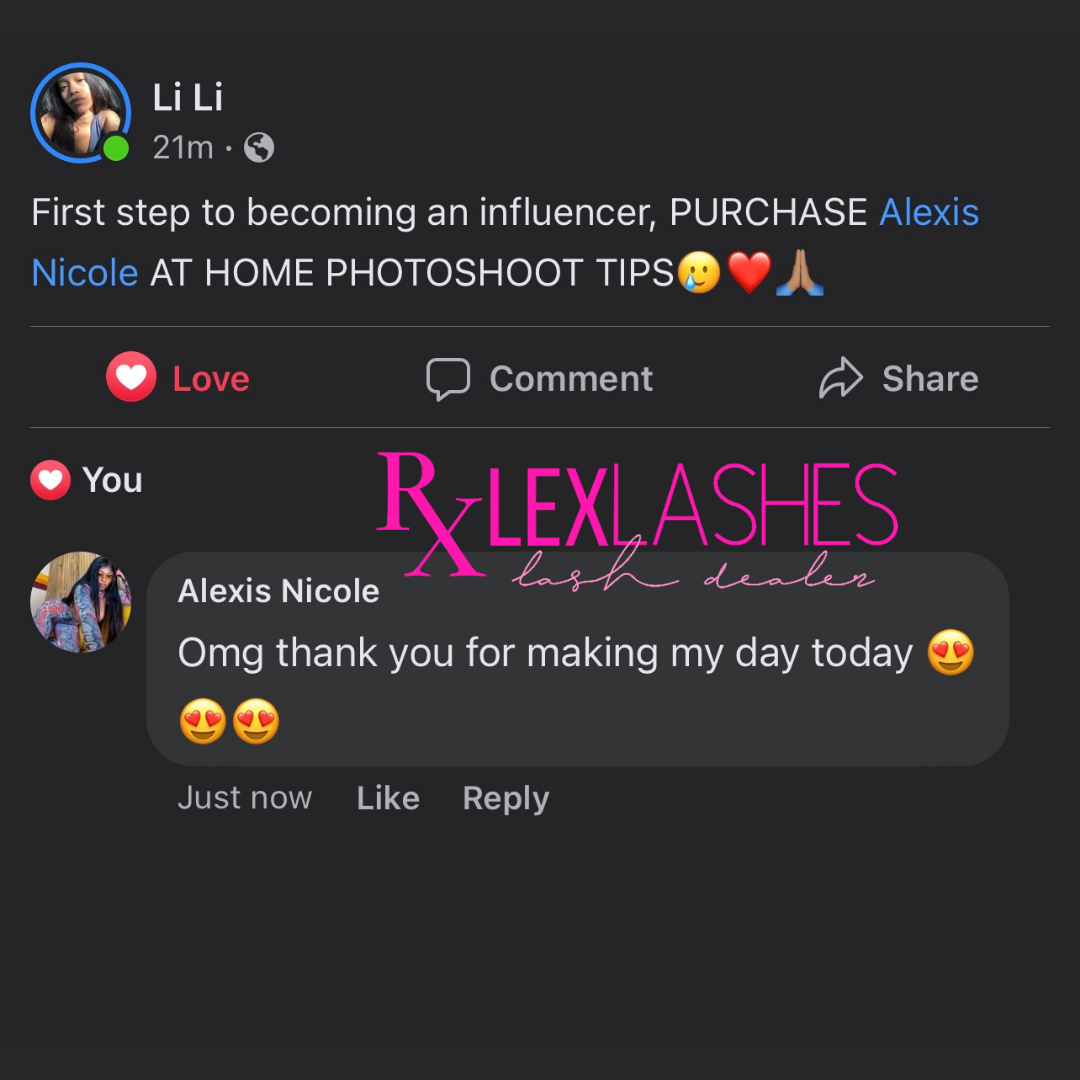Tap the Just now comment timestamp
Screen dimensions: 1080x1080
(x=245, y=798)
